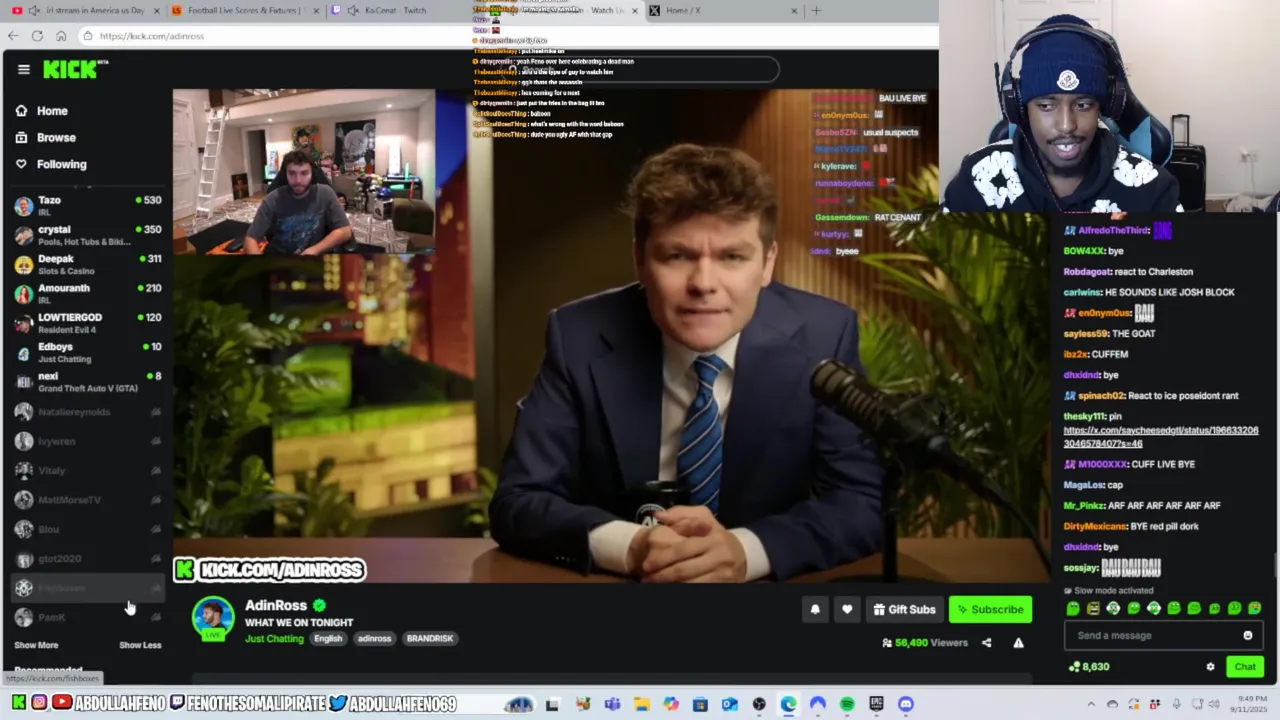
Task: Click the share stream icon
Action: click(986, 643)
